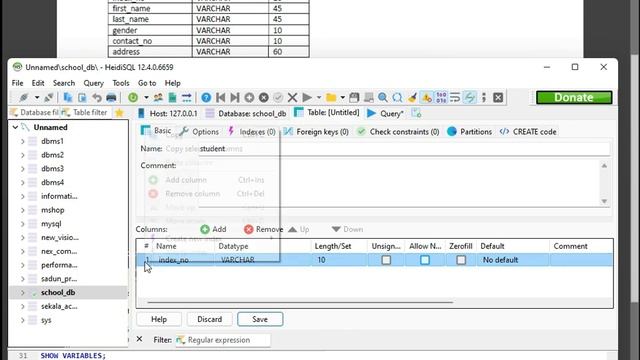Viewport: 640px width, 360px height.
Task: Click the yellow star favorites icon
Action: point(119,113)
